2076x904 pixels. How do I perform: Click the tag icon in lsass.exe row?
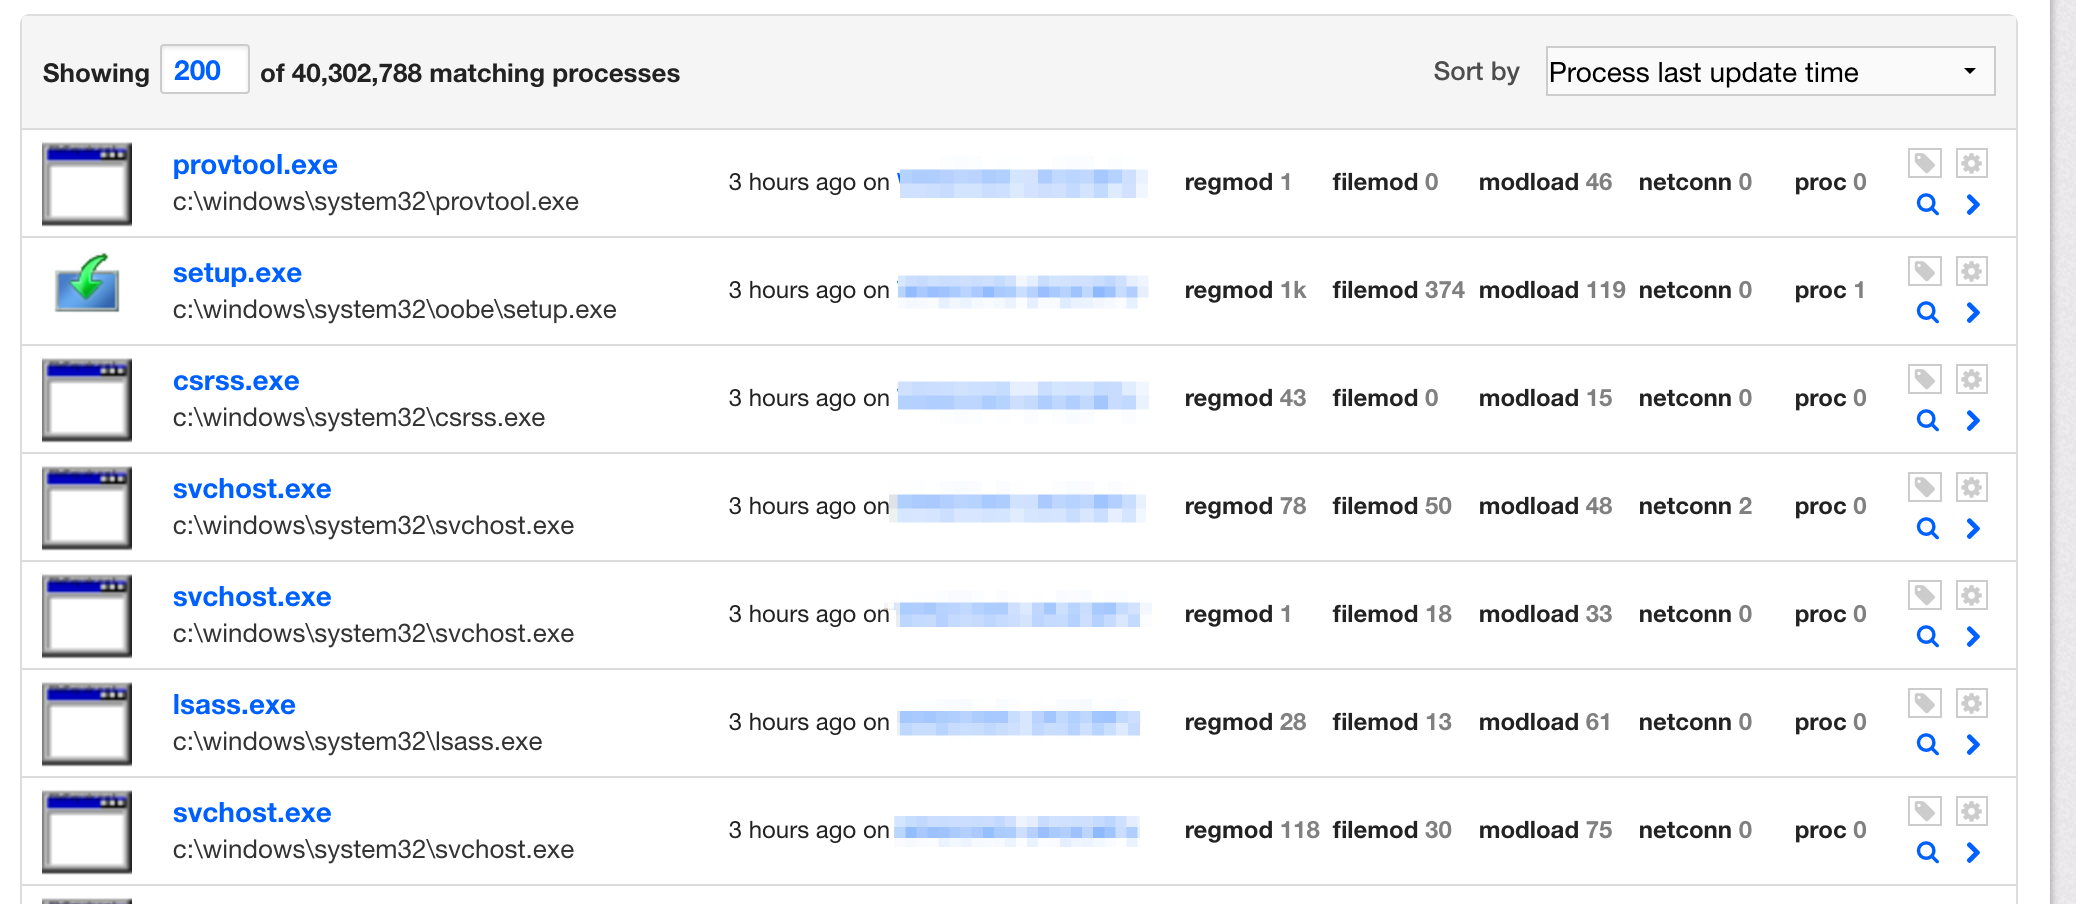pos(1924,703)
